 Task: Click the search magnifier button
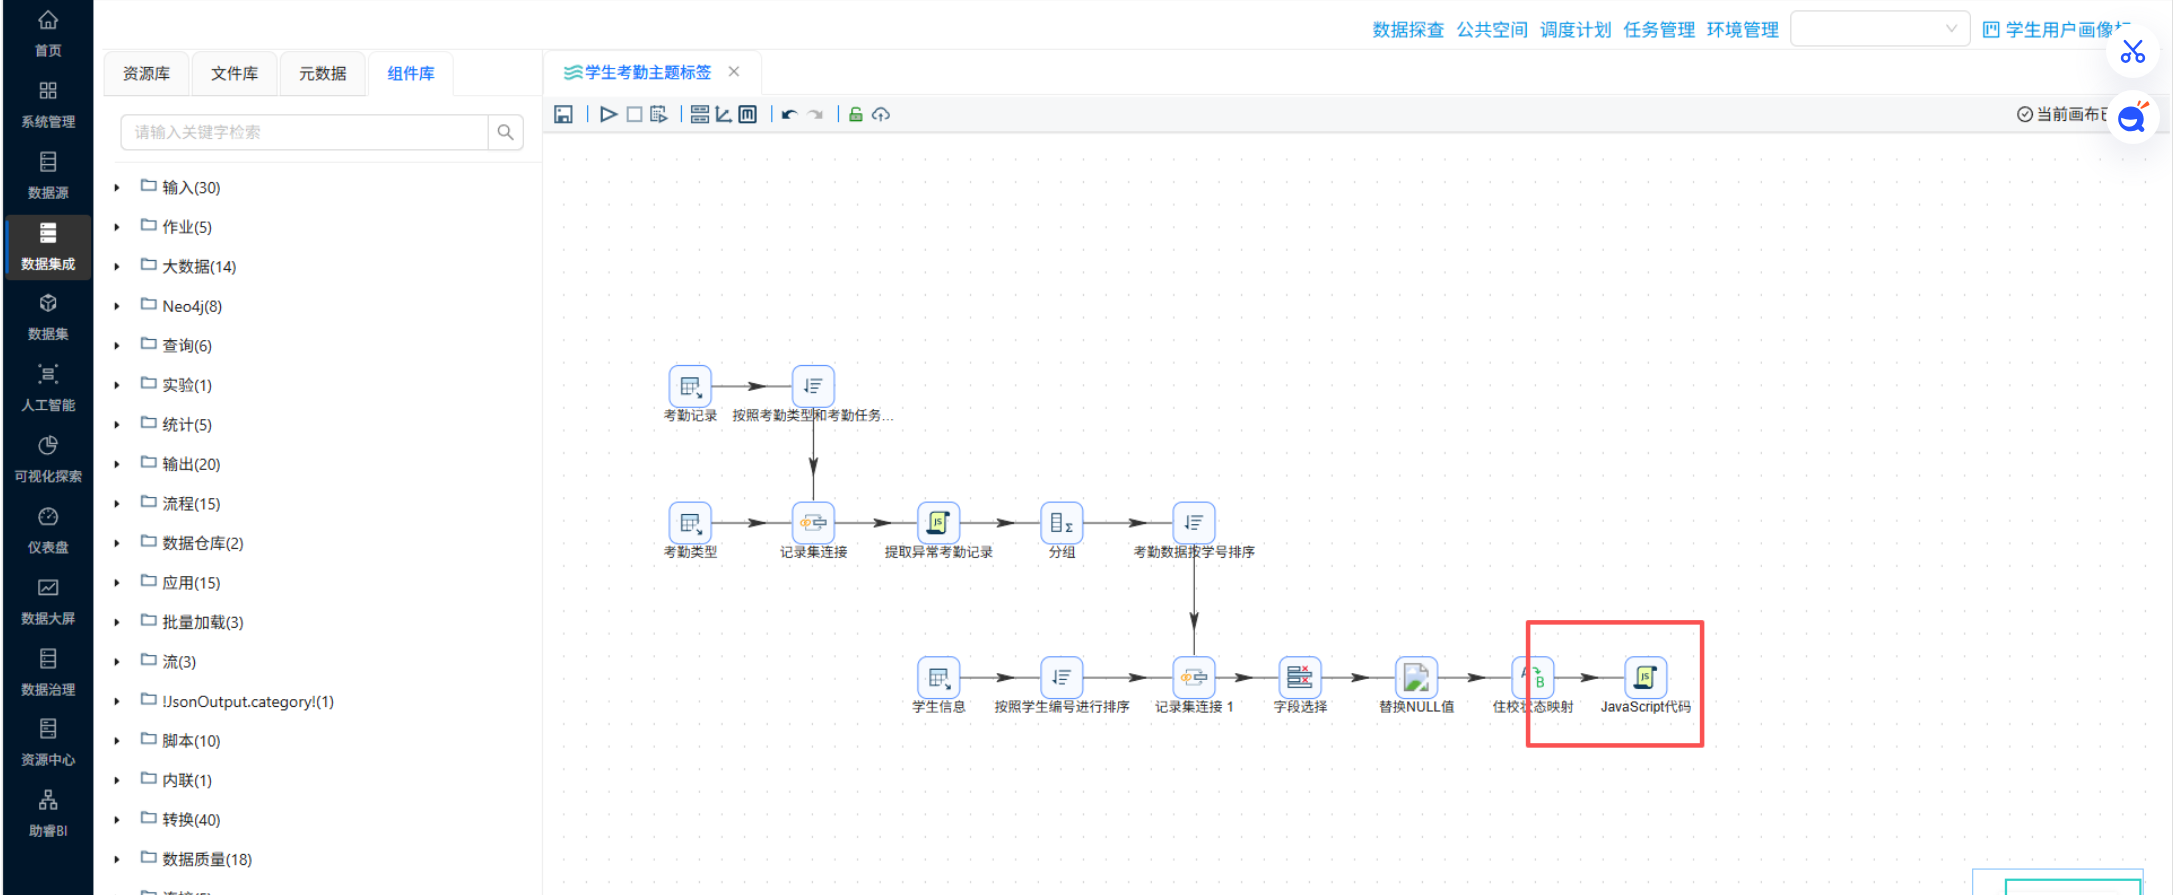tap(505, 132)
